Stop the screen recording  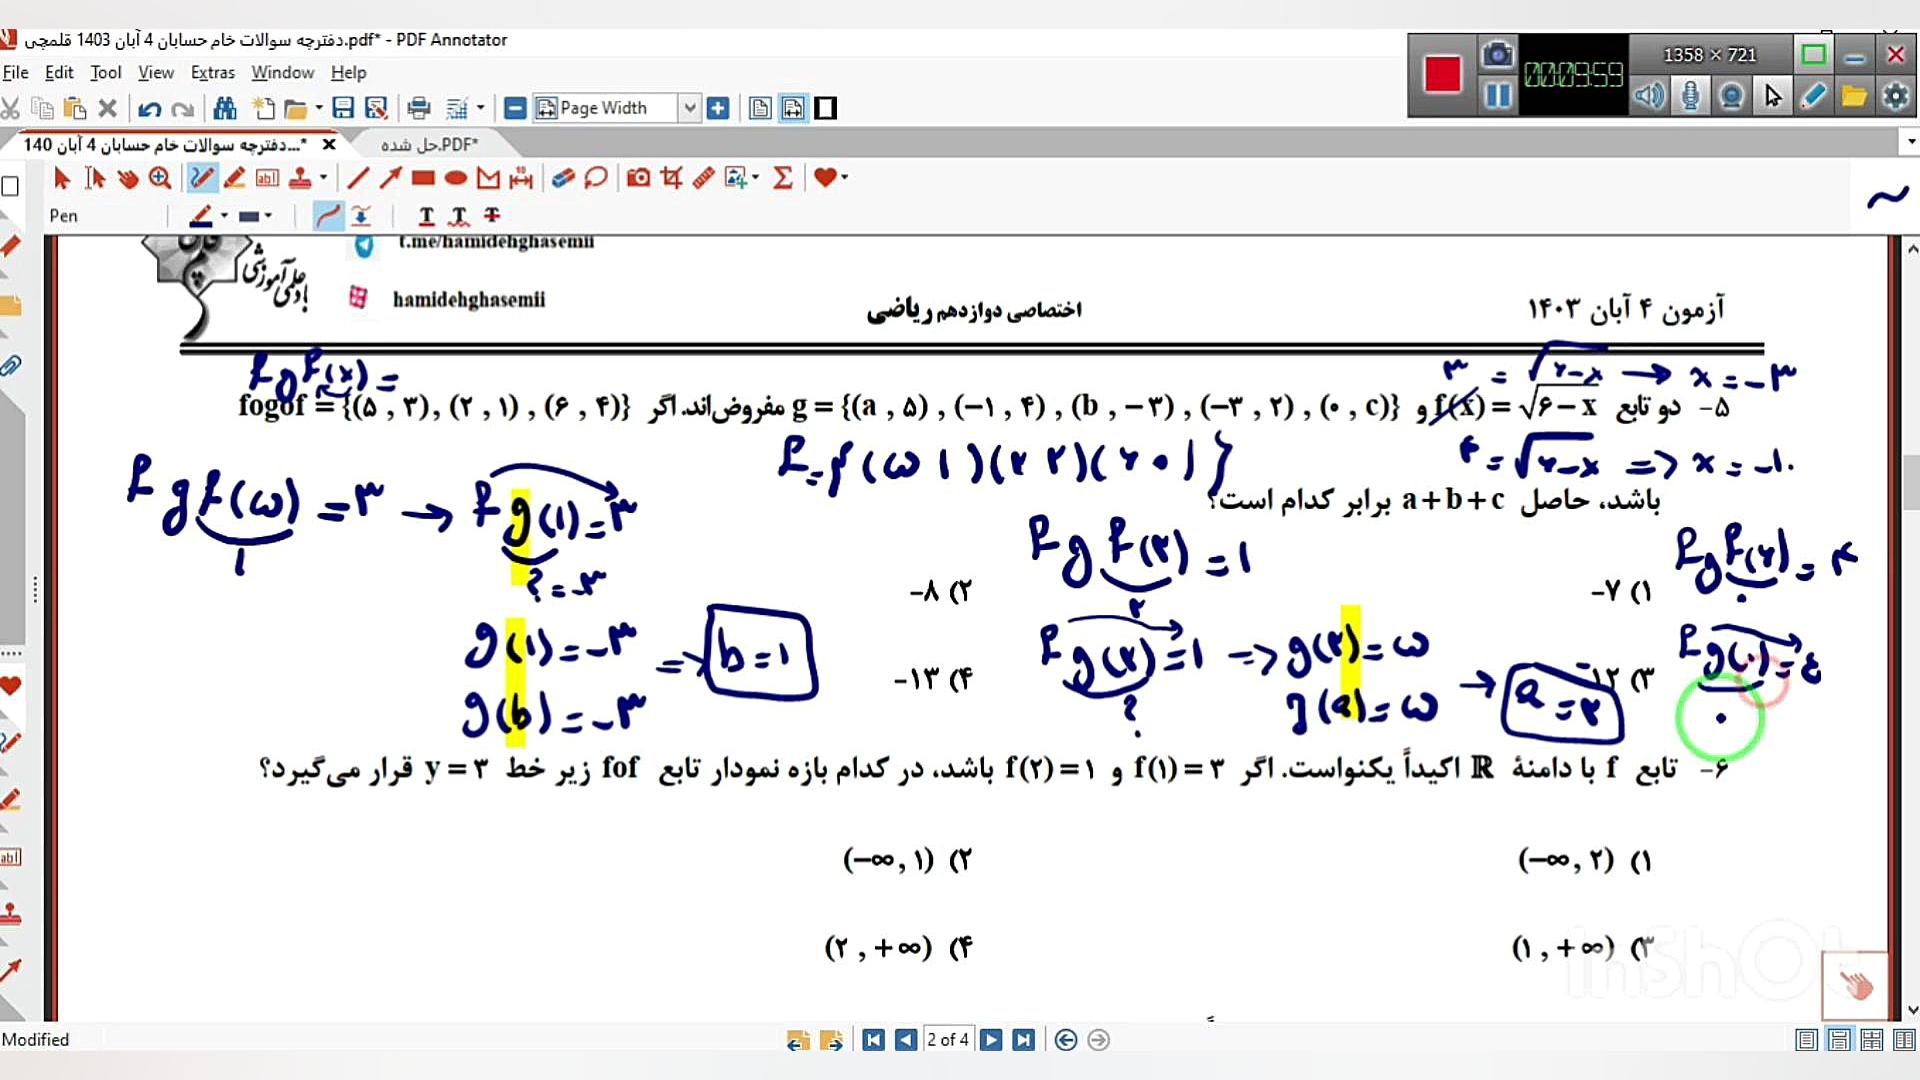pos(1442,74)
